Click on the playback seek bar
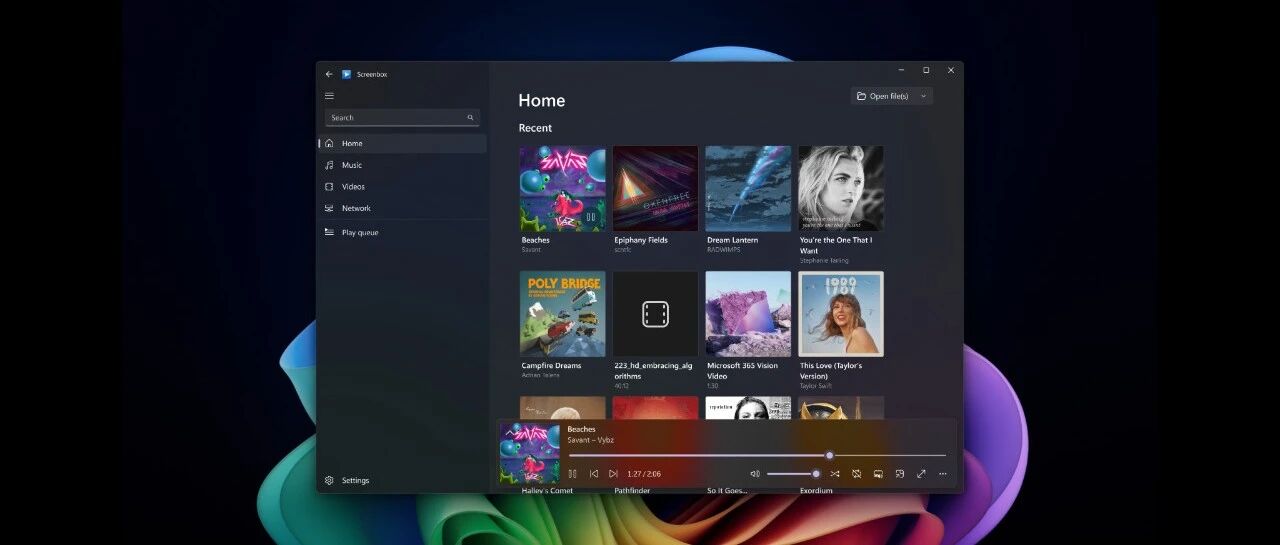 tap(757, 455)
